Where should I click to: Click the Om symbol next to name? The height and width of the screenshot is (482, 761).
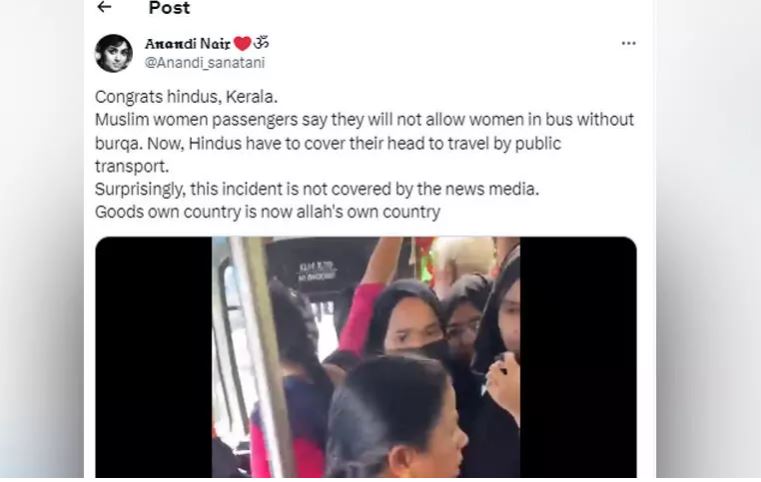[x=261, y=43]
